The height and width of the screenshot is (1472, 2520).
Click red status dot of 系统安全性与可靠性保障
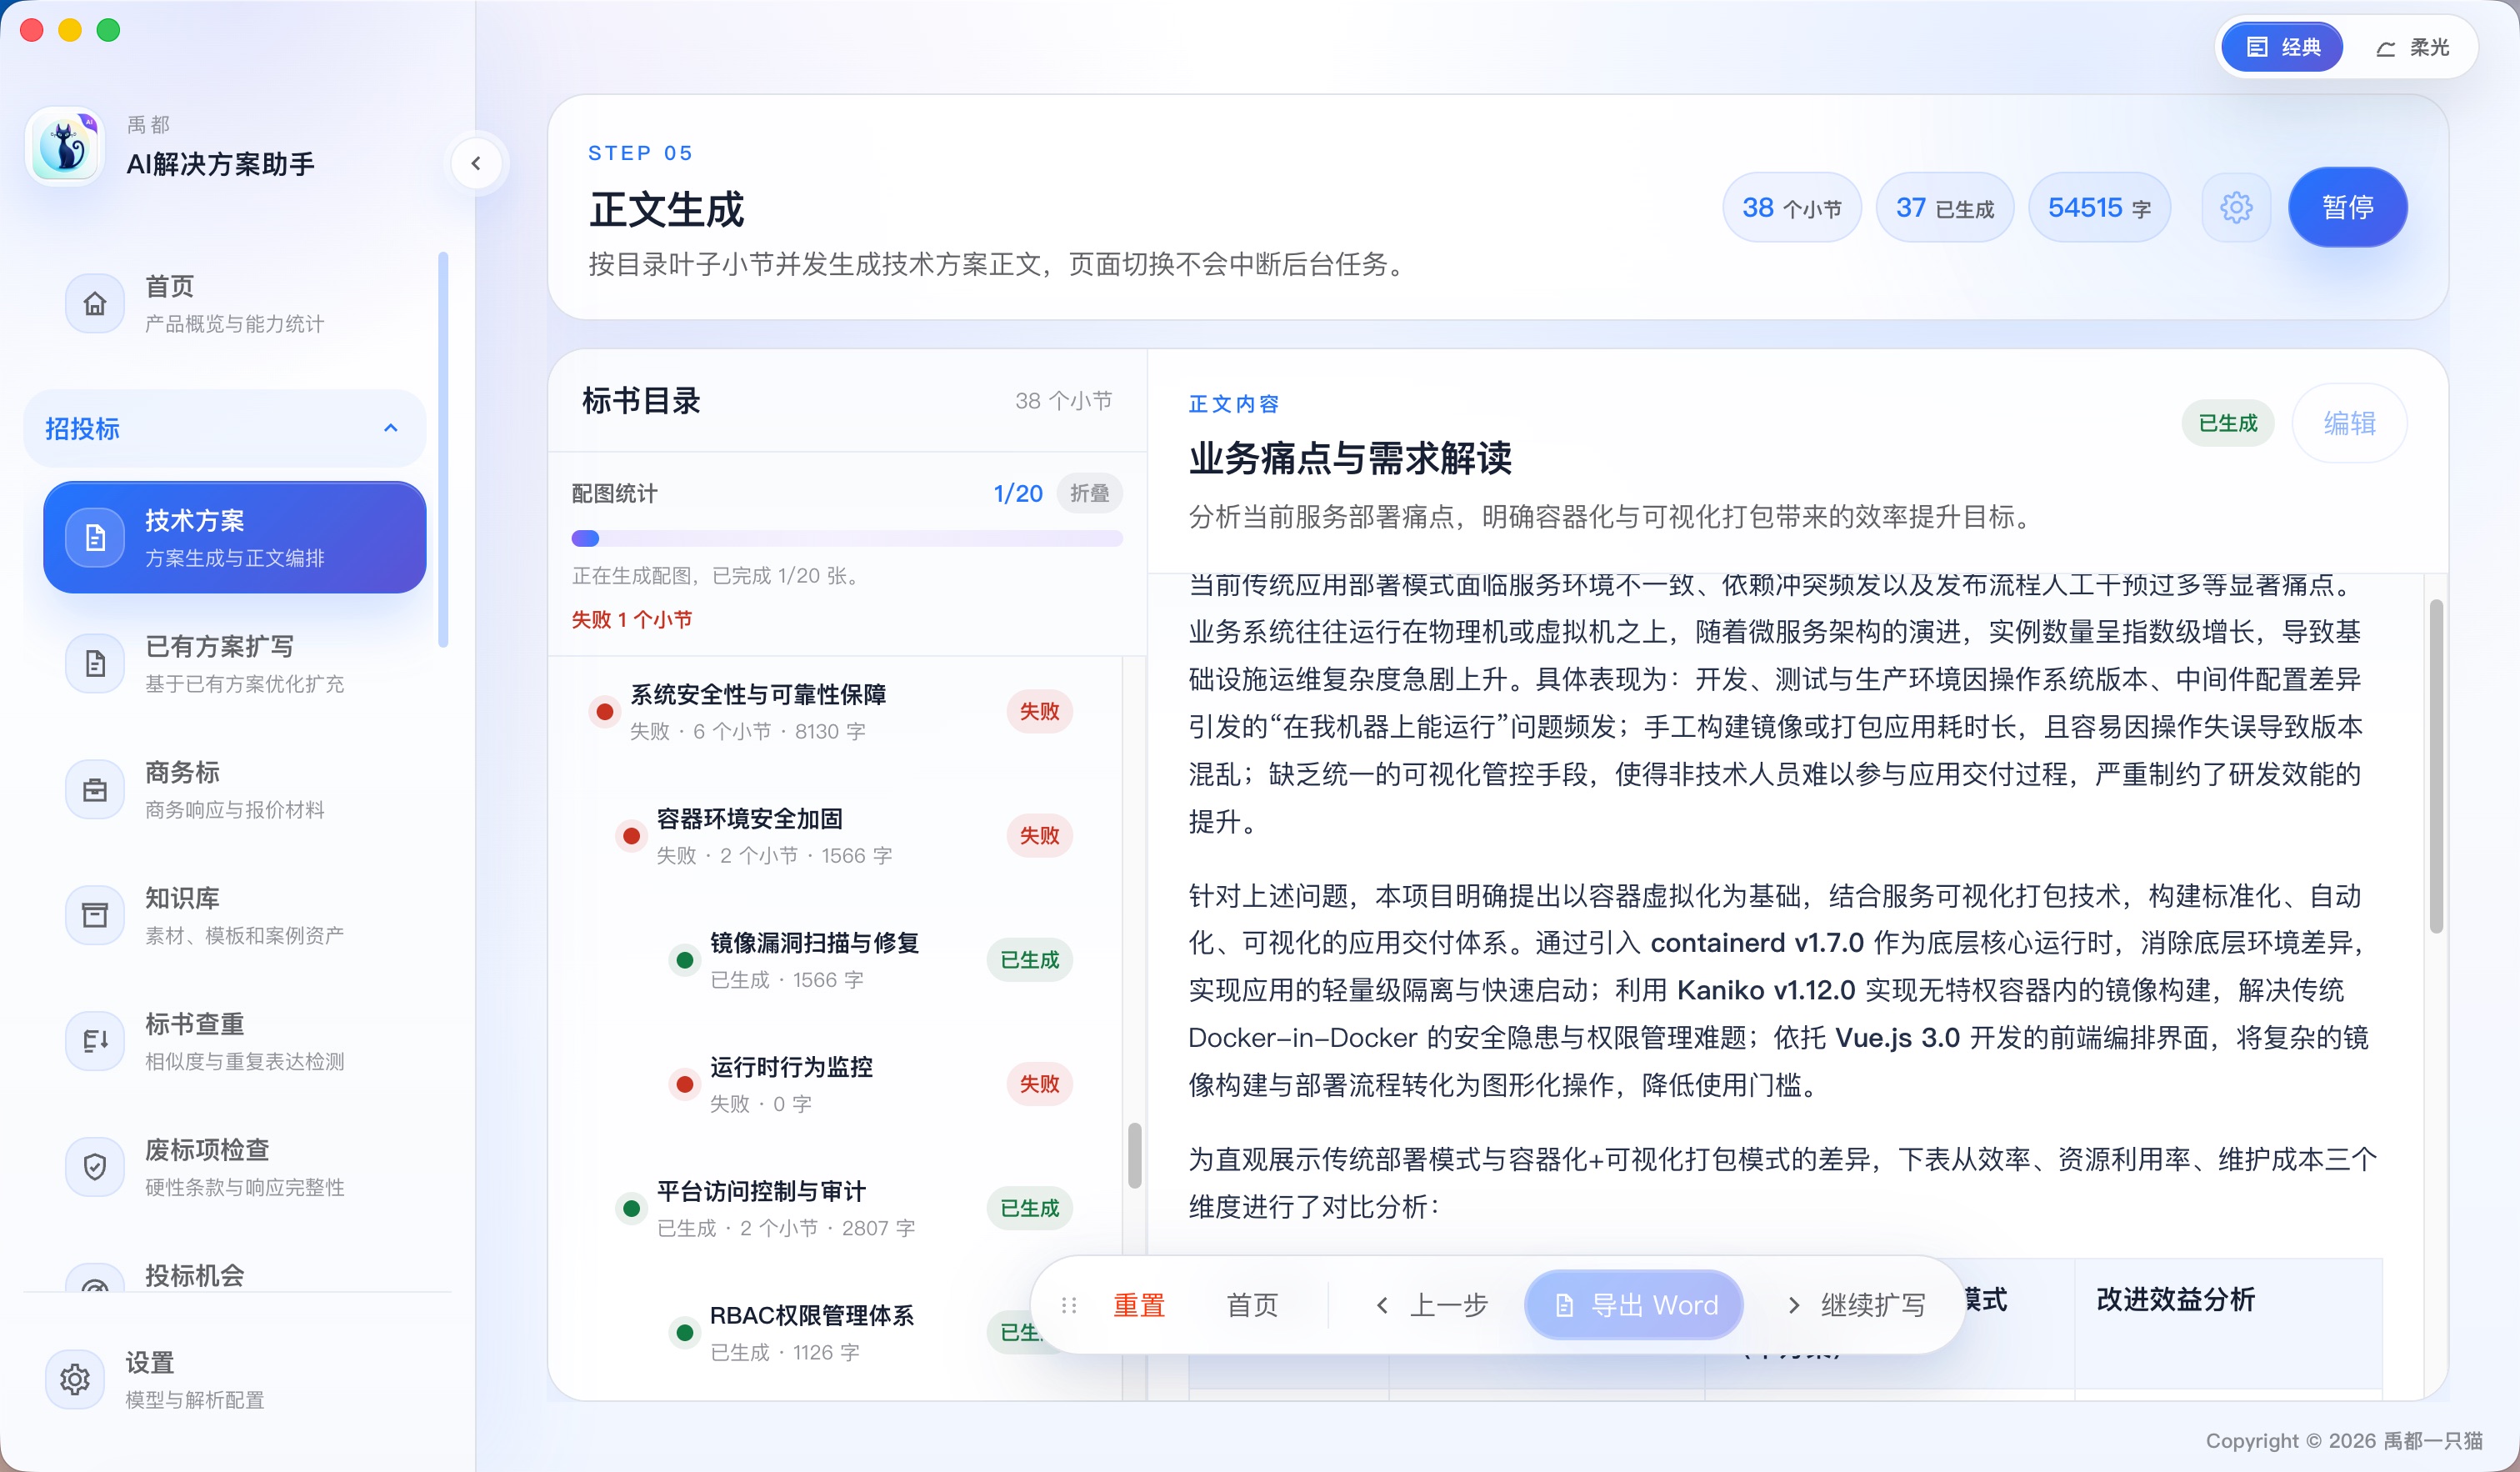click(604, 712)
